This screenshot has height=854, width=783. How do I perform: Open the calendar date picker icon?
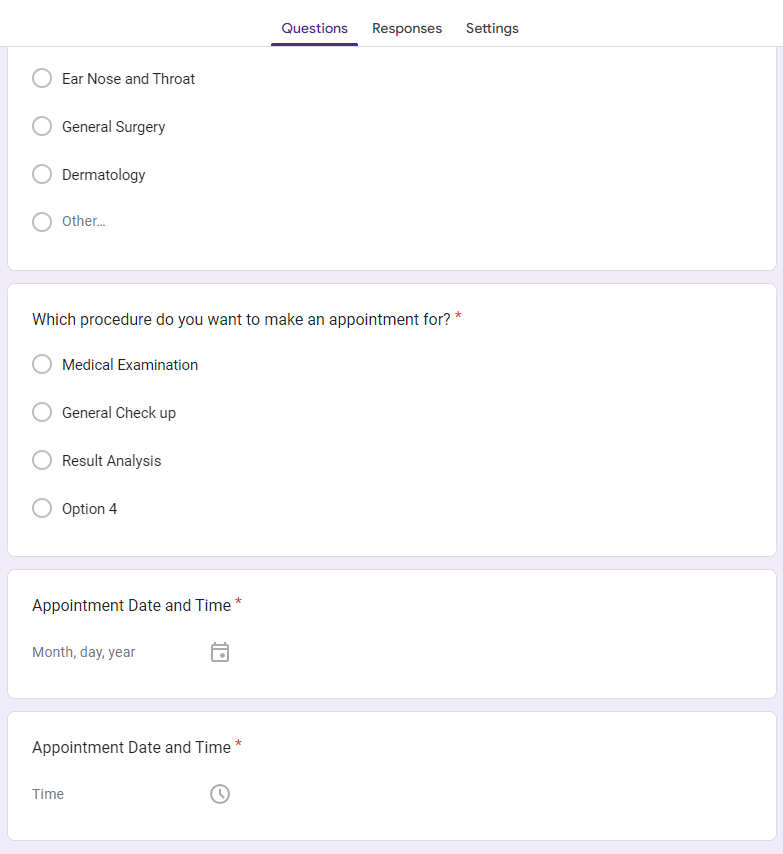(x=220, y=652)
